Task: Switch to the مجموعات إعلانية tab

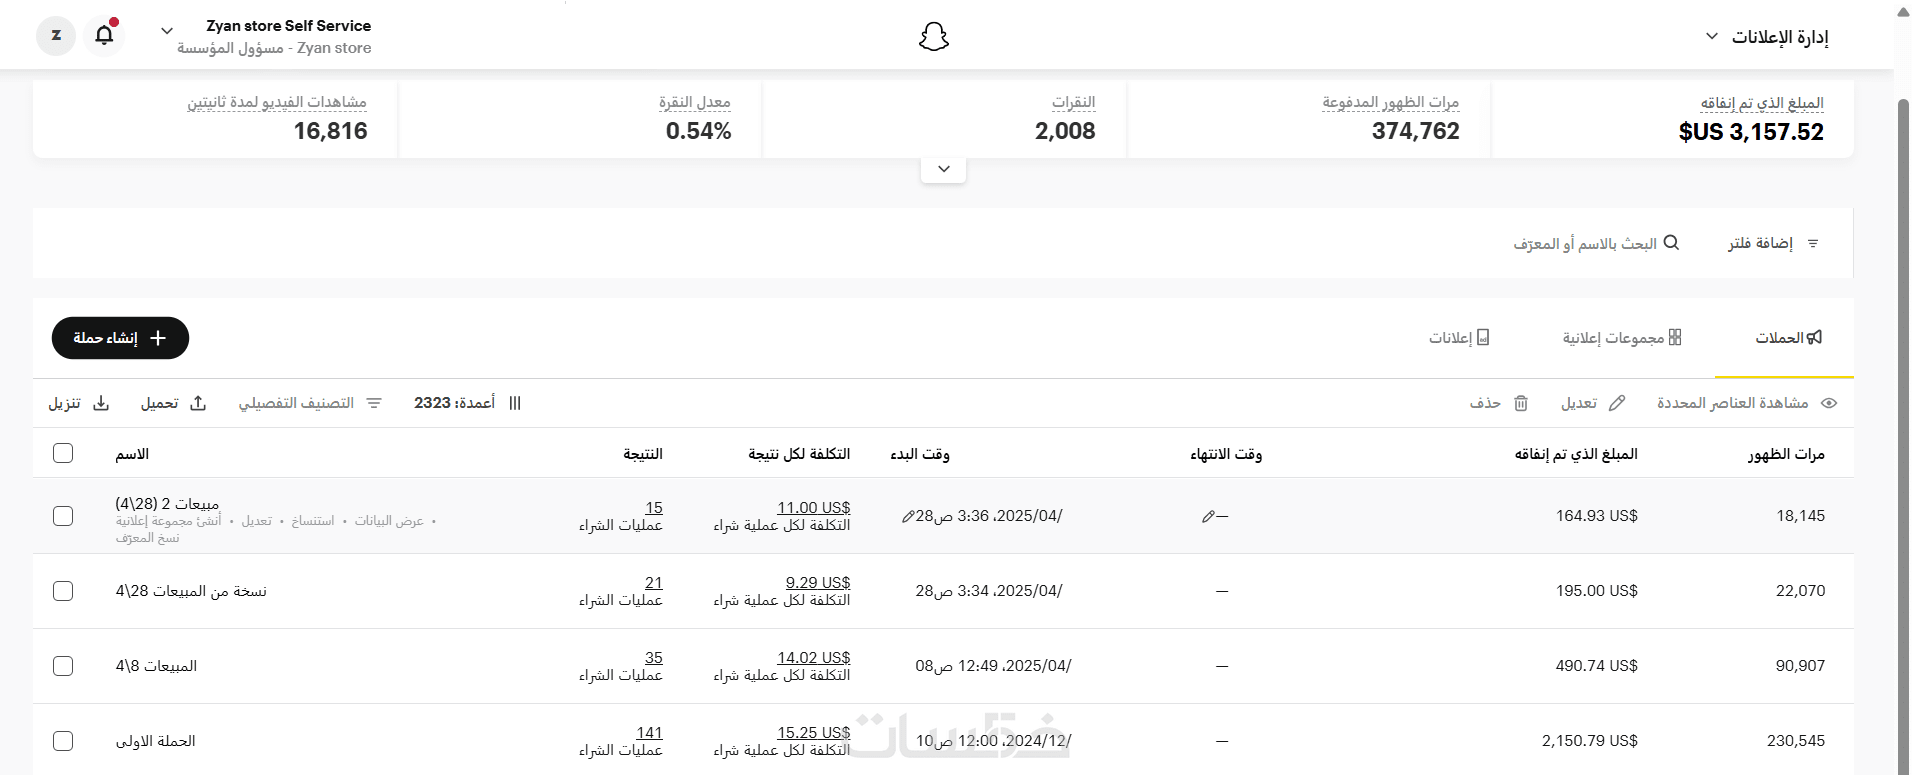Action: point(1622,338)
